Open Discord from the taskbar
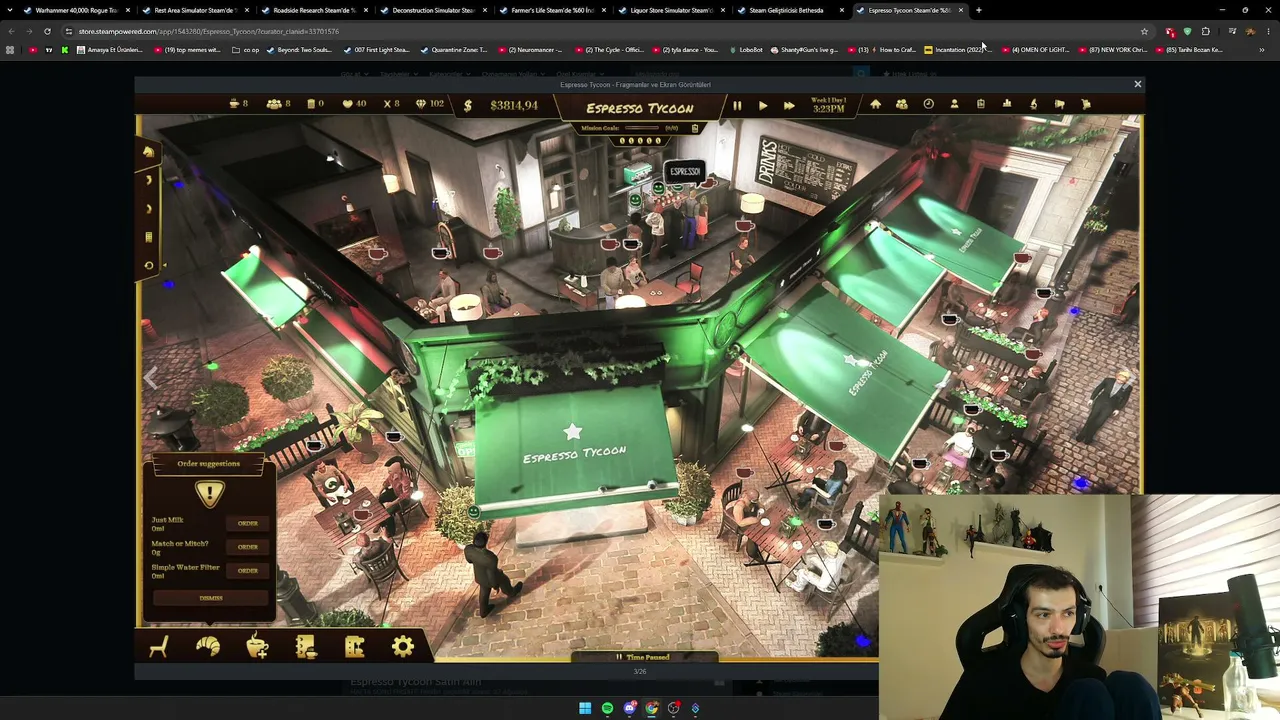The image size is (1280, 720). 630,708
